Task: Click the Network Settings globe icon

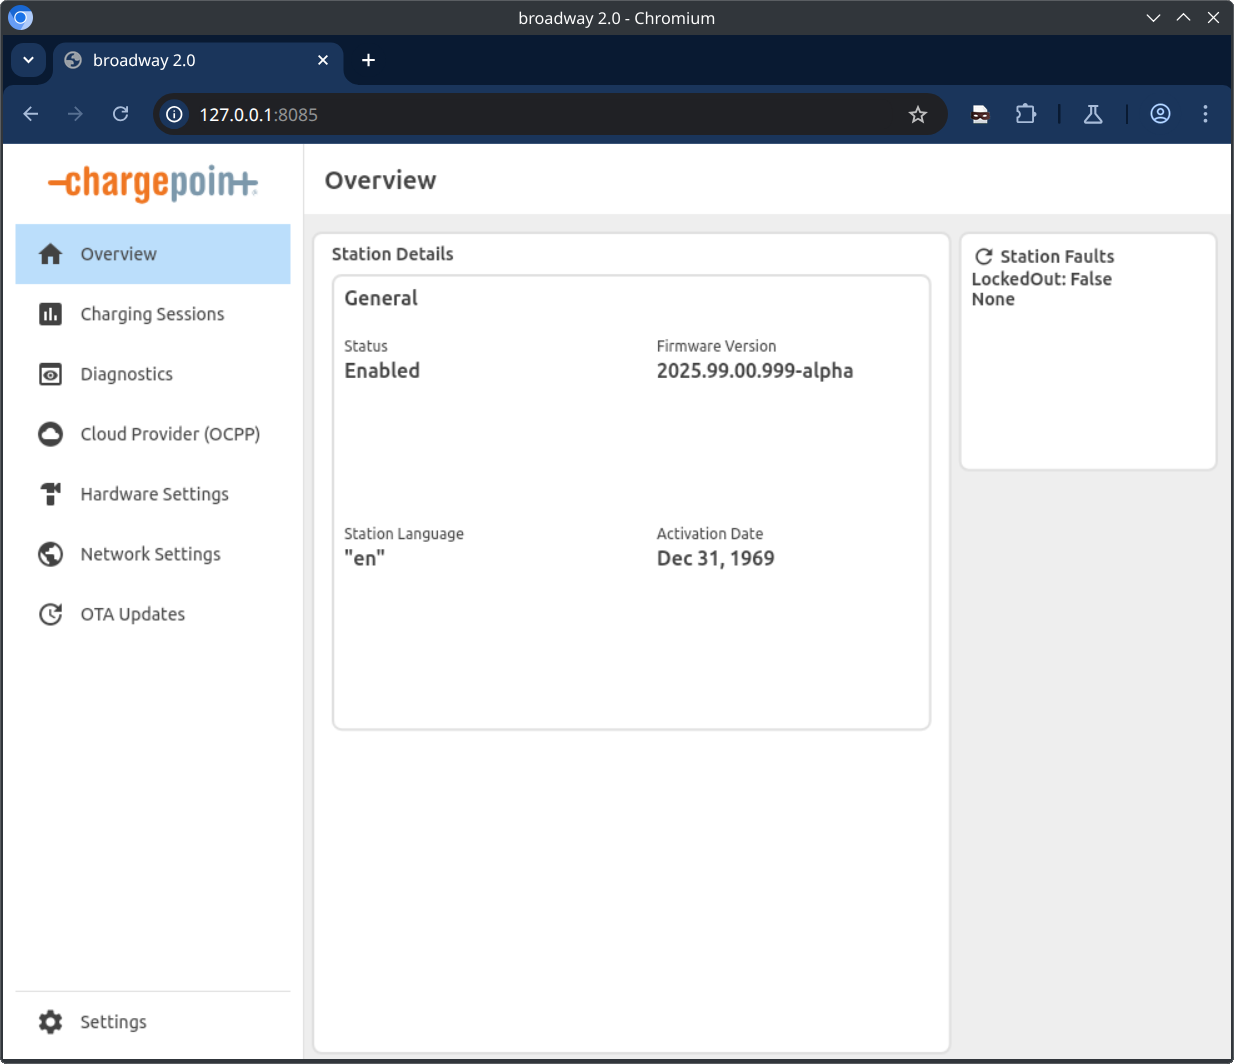Action: [50, 554]
